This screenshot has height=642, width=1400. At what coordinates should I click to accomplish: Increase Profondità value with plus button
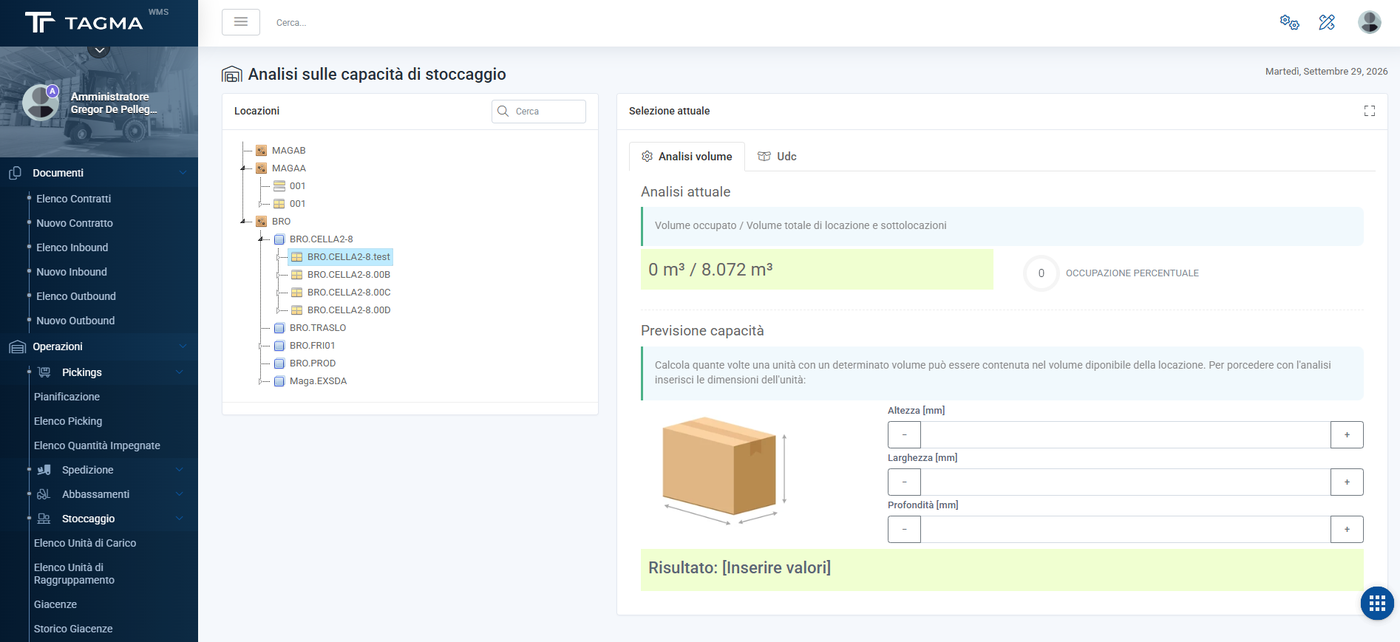point(1347,529)
